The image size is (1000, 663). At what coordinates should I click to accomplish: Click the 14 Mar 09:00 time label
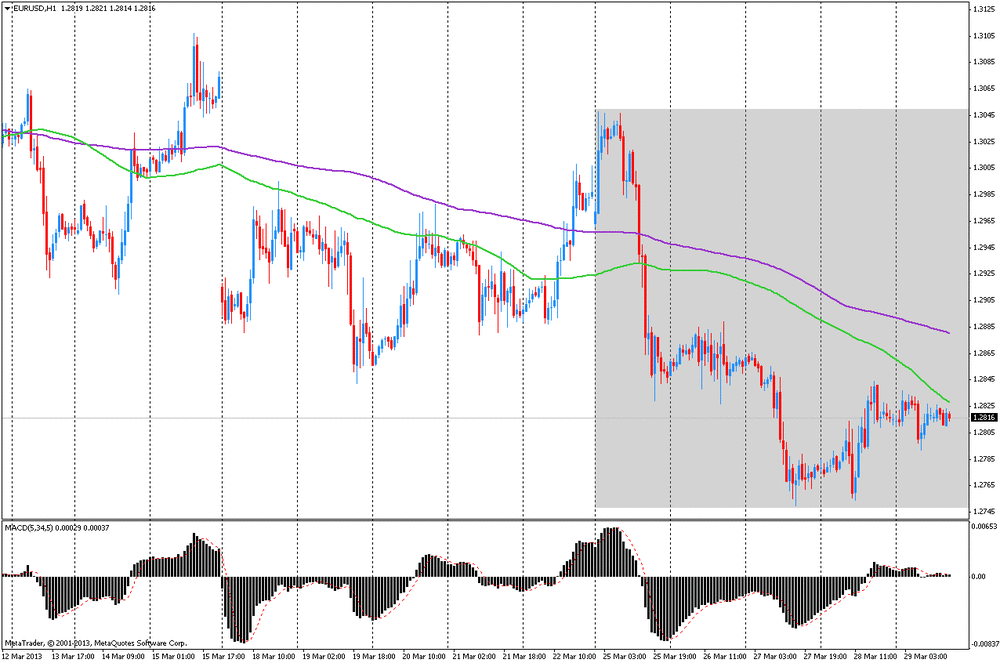(x=122, y=656)
